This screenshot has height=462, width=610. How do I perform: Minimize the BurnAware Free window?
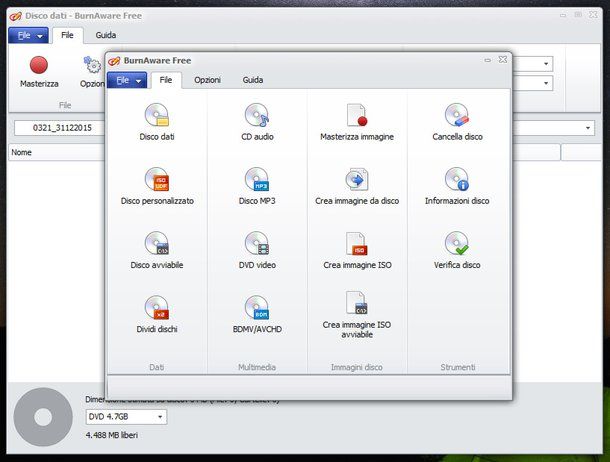tap(487, 60)
